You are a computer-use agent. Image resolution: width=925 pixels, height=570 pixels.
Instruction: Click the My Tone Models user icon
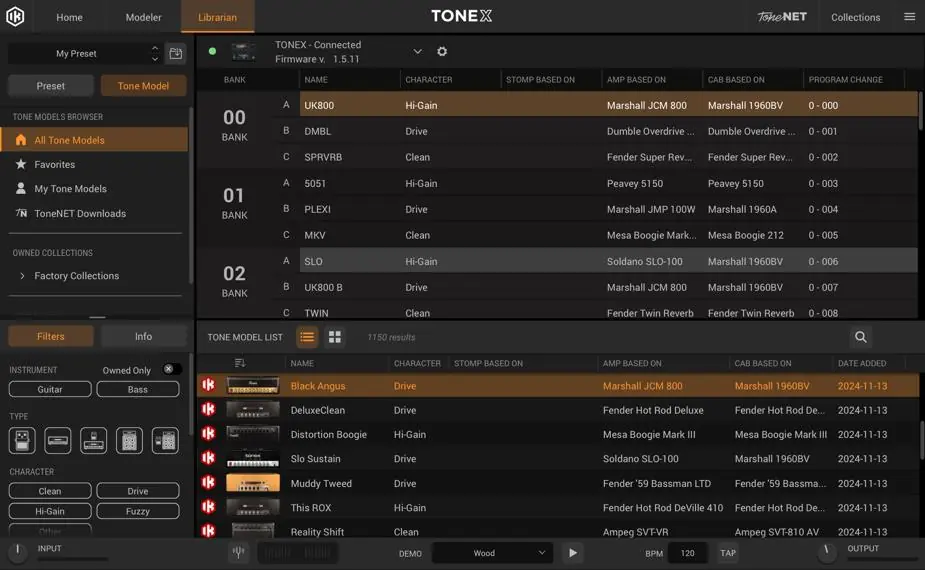pyautogui.click(x=21, y=188)
